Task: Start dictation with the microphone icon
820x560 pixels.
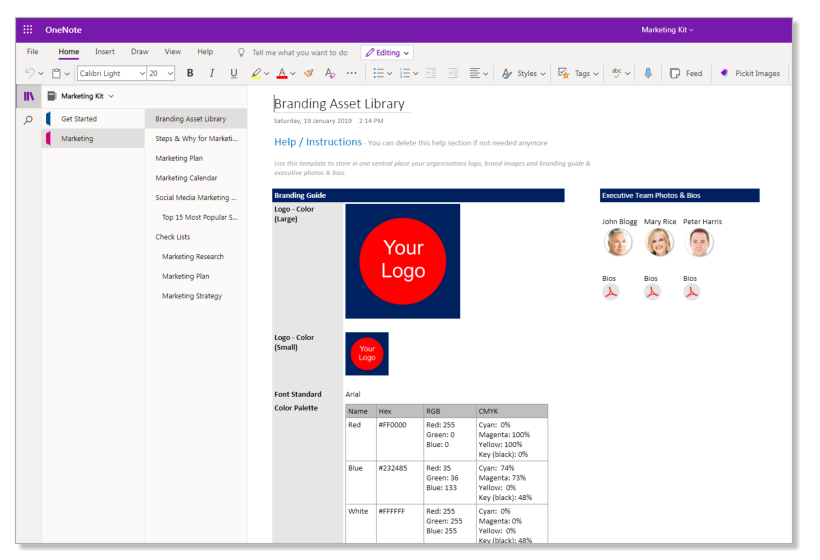Action: 648,73
